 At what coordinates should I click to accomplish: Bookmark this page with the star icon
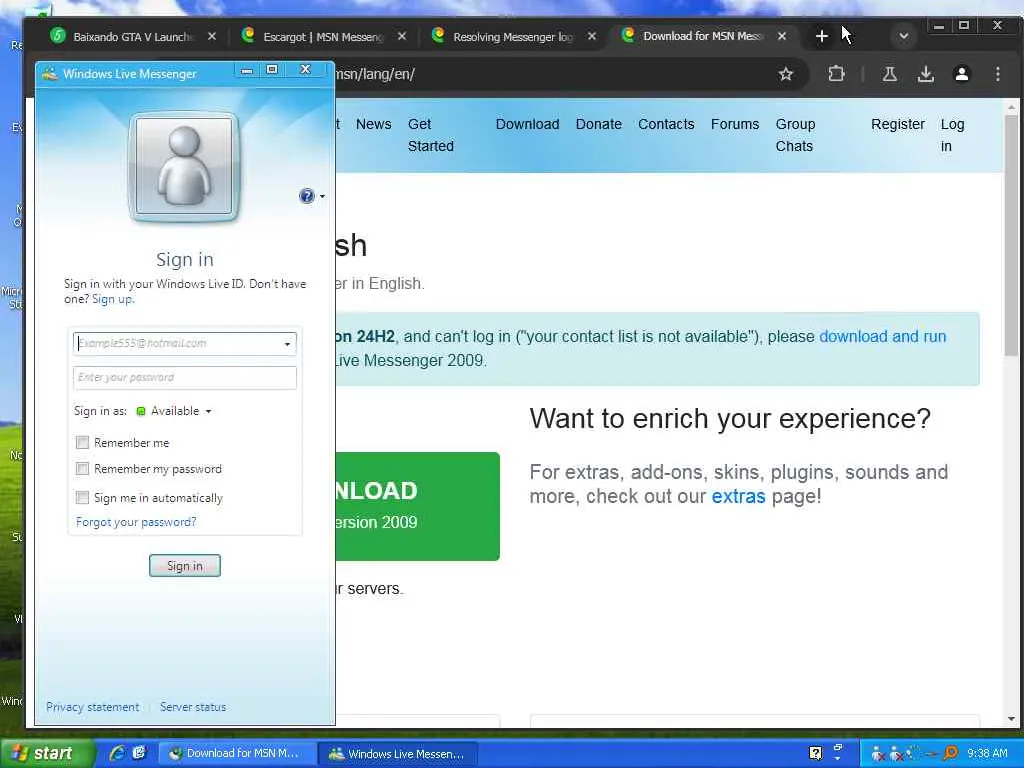pos(786,74)
